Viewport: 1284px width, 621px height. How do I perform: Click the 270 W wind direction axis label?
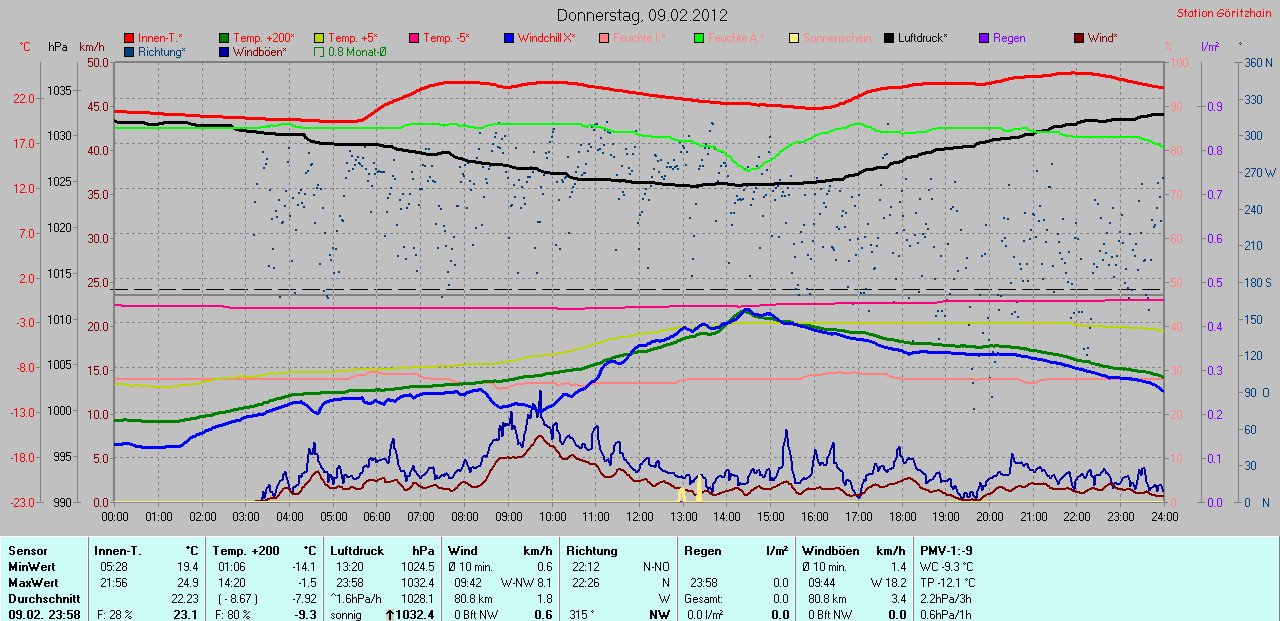click(x=1259, y=172)
